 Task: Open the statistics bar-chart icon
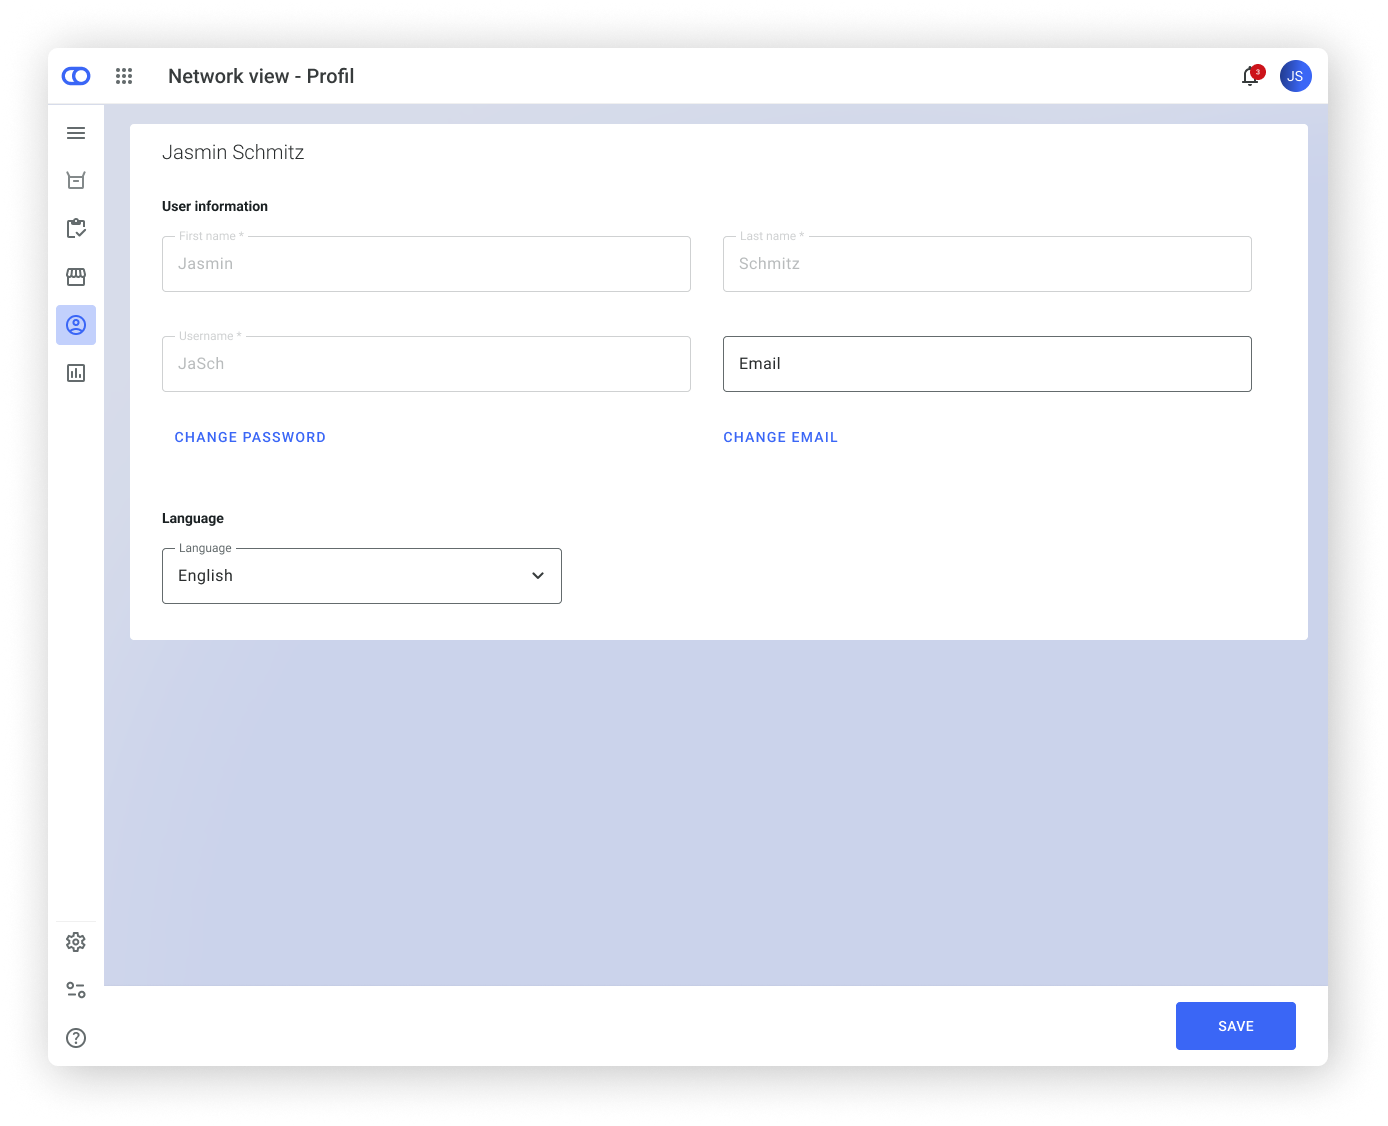coord(76,372)
